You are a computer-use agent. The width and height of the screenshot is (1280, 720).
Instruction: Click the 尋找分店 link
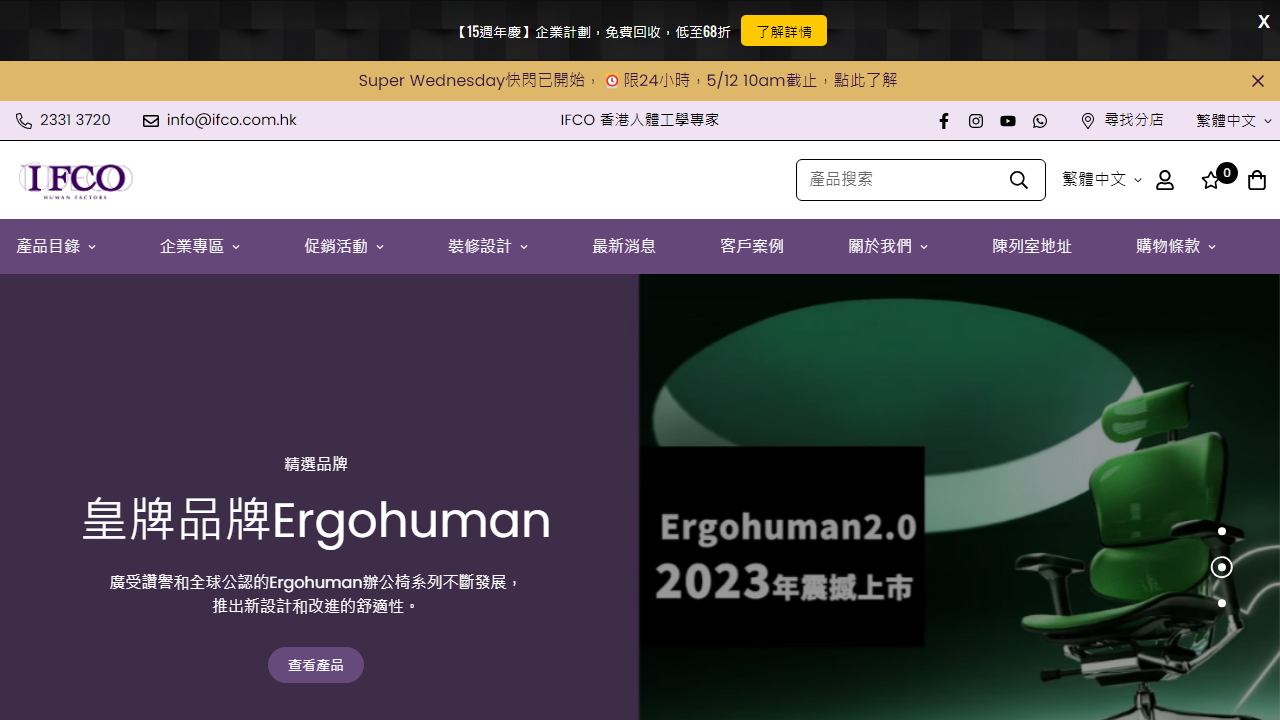click(1134, 120)
